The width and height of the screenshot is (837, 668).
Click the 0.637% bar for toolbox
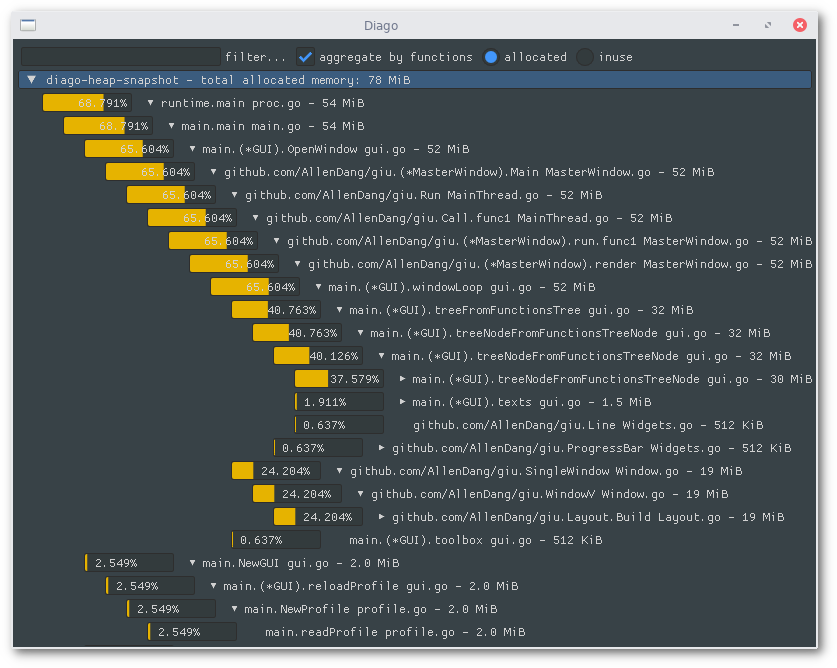tap(276, 539)
